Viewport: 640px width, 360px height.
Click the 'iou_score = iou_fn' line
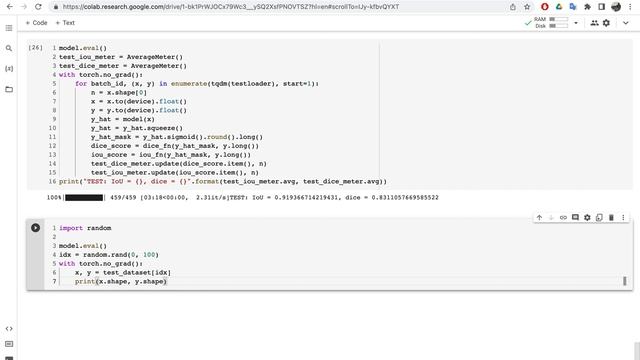coord(171,155)
